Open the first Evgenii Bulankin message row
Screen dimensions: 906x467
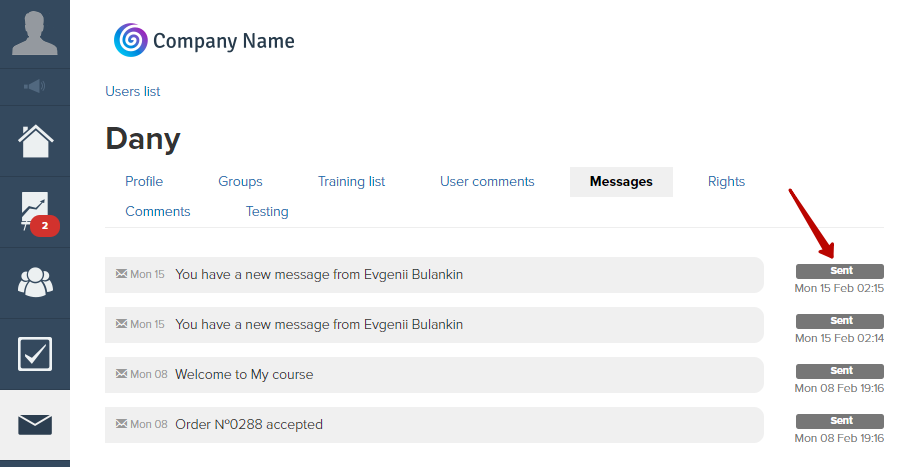435,275
